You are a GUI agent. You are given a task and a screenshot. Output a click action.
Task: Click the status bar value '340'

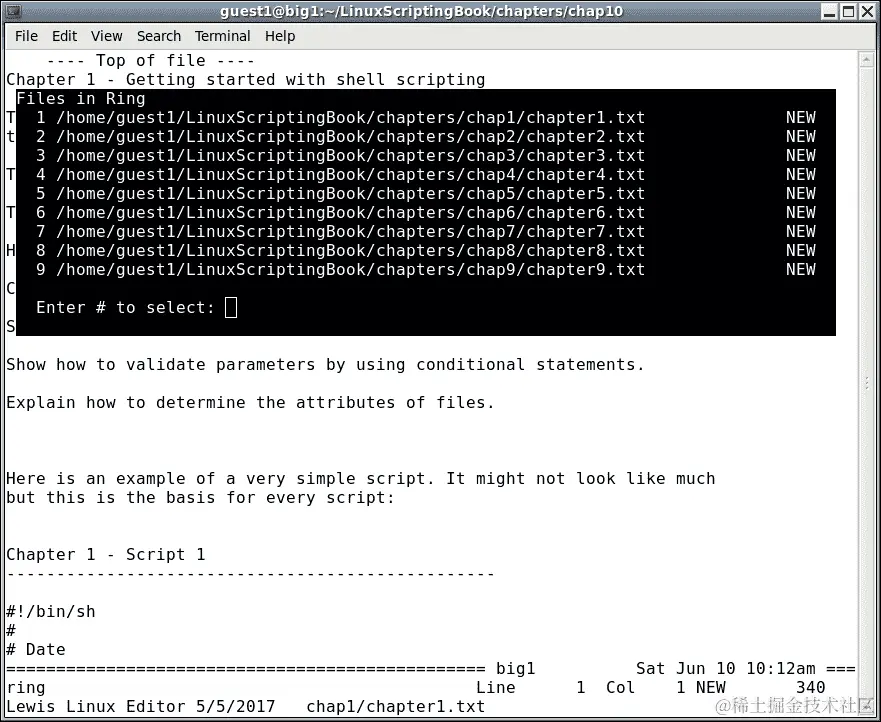[x=810, y=688]
